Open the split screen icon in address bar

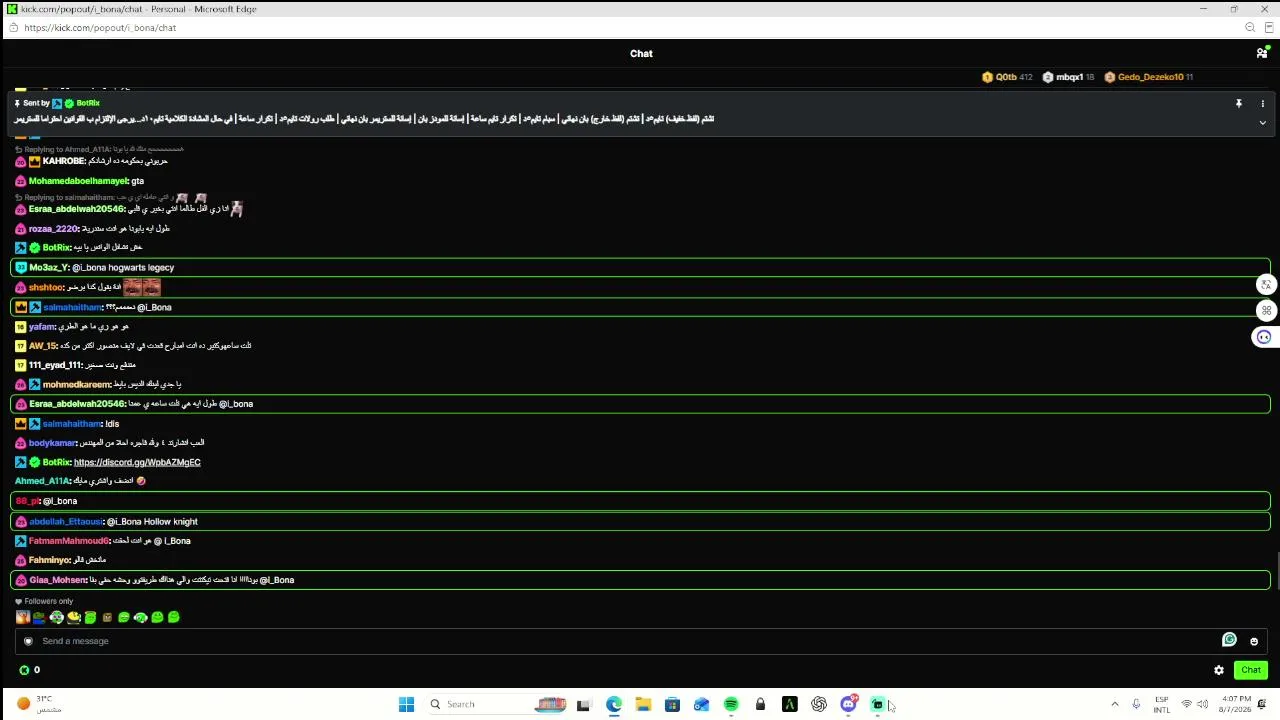1270,28
